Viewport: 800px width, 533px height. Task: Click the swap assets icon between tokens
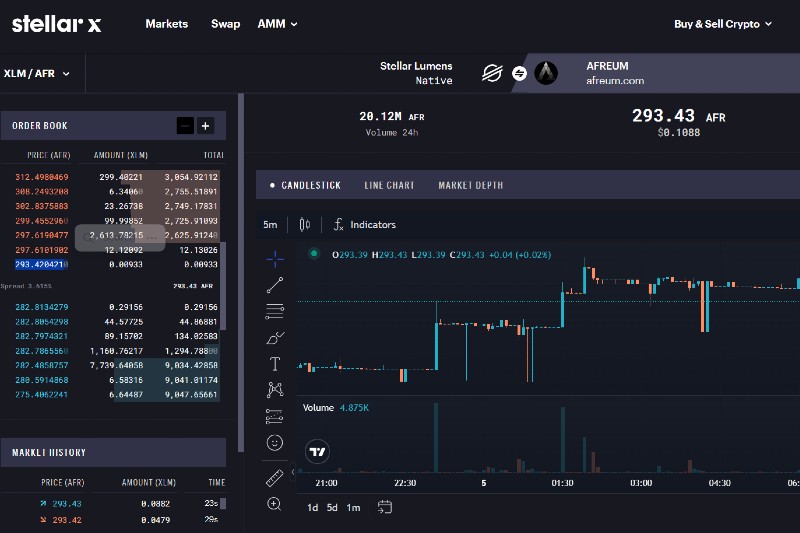519,73
